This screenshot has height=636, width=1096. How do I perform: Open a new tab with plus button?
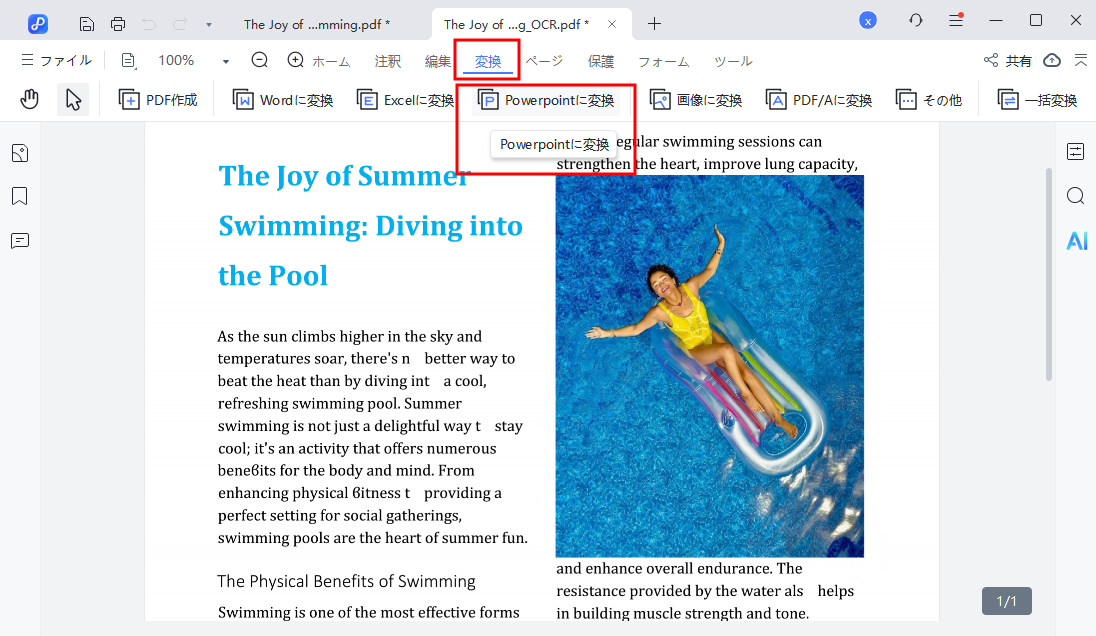coord(654,23)
